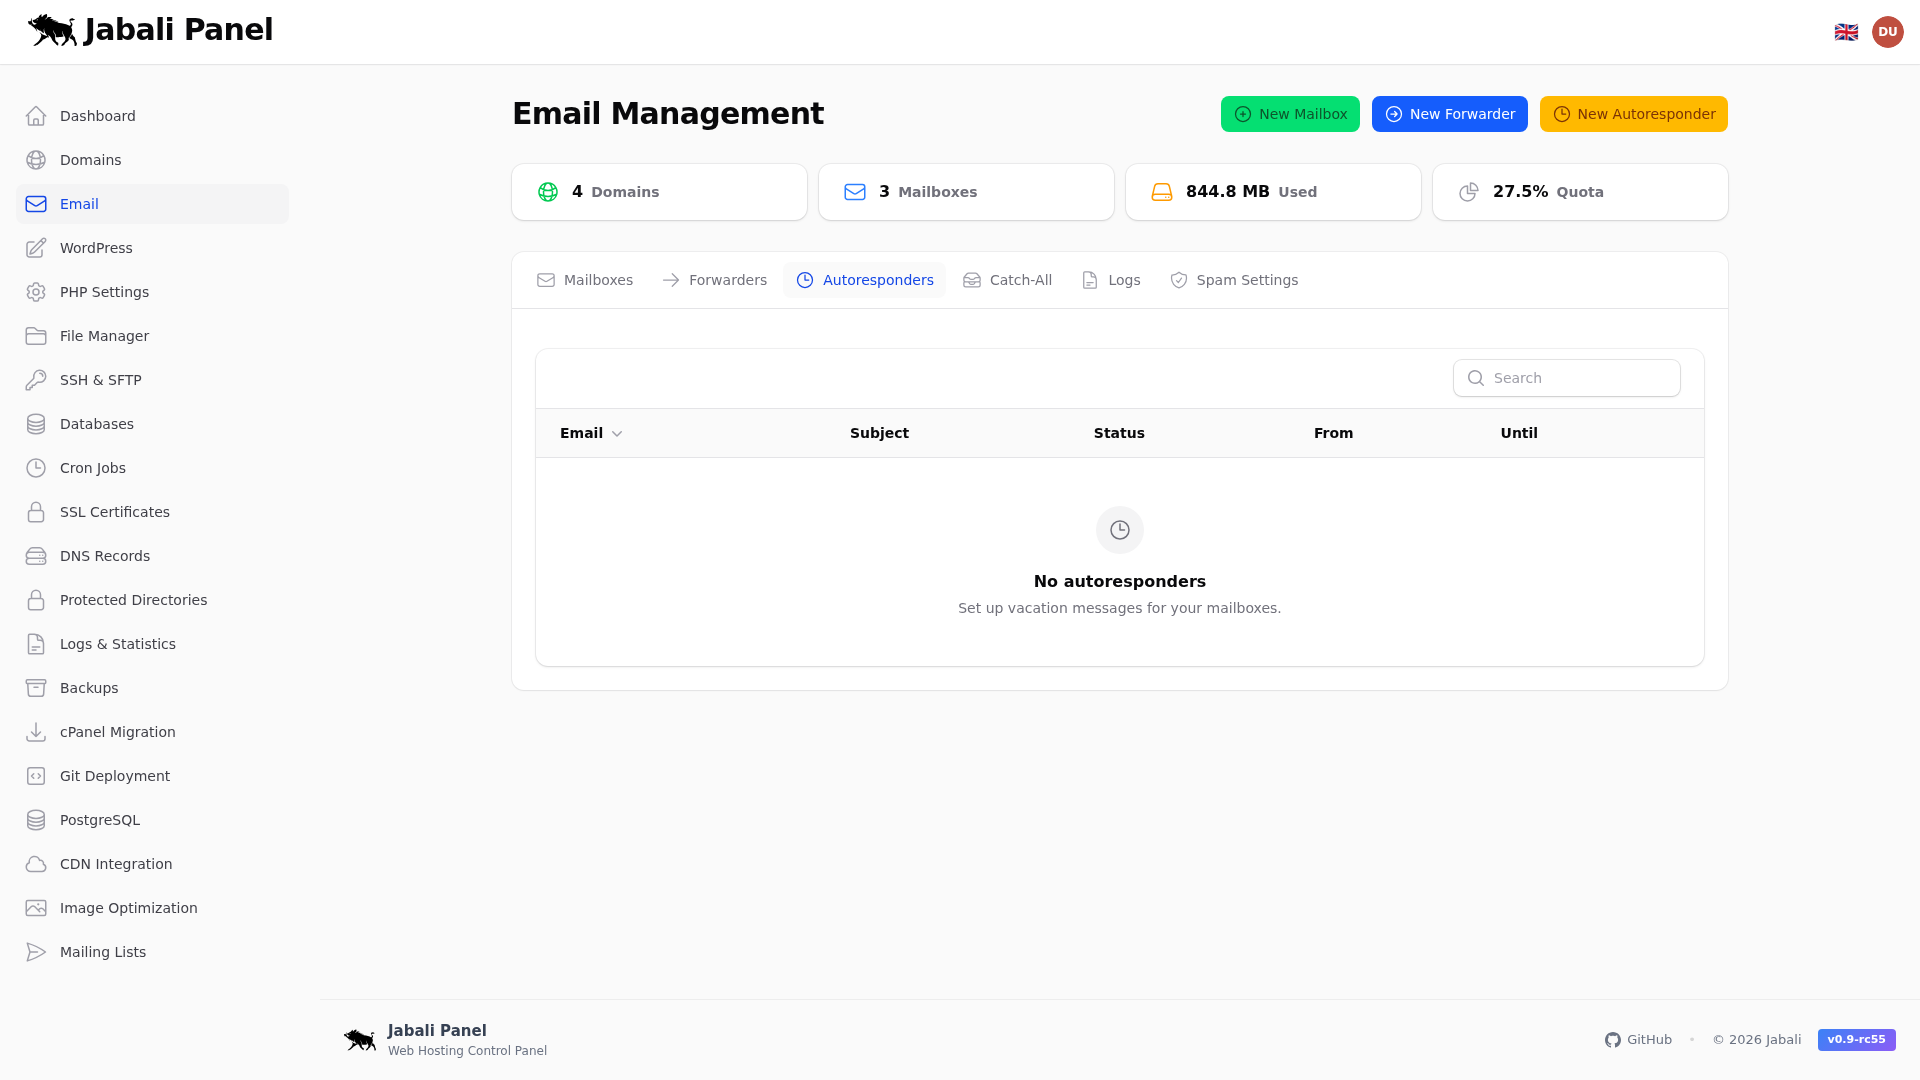Click the British flag to change language
This screenshot has width=1920, height=1080.
(x=1846, y=31)
